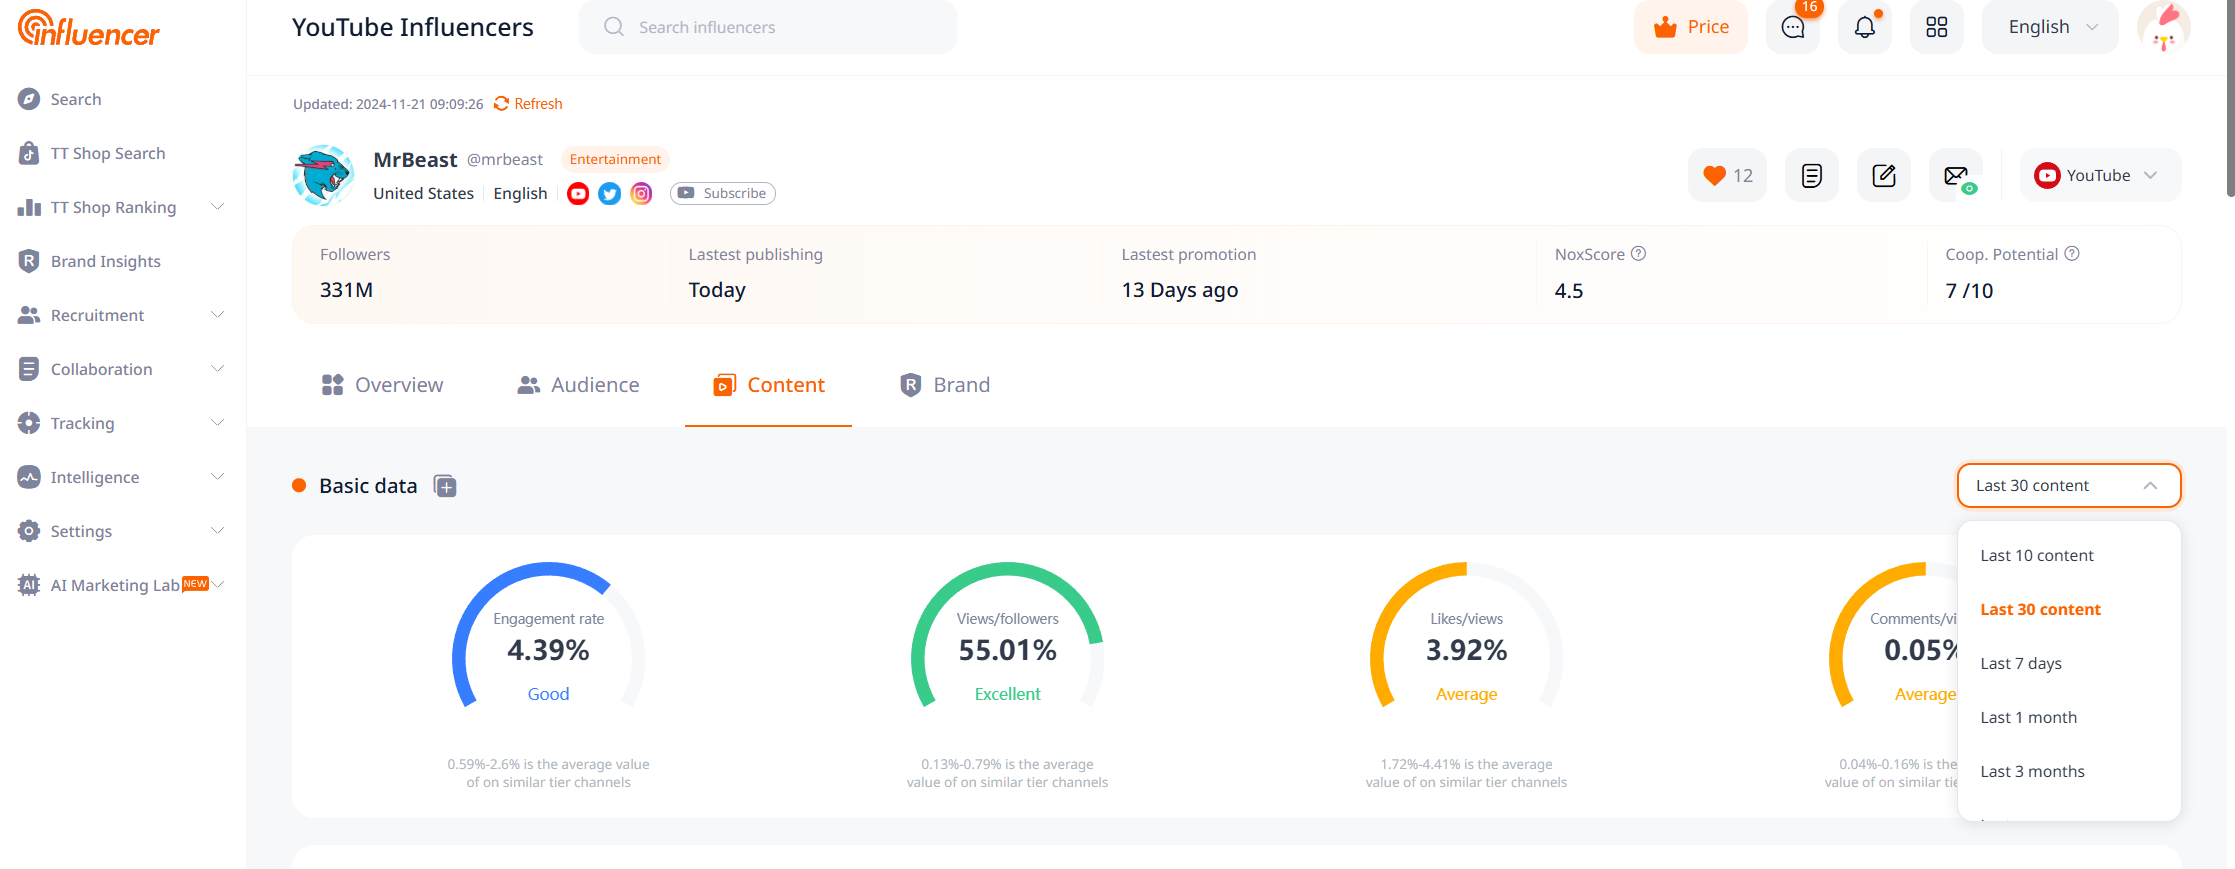Click the notification bell icon

click(1864, 27)
